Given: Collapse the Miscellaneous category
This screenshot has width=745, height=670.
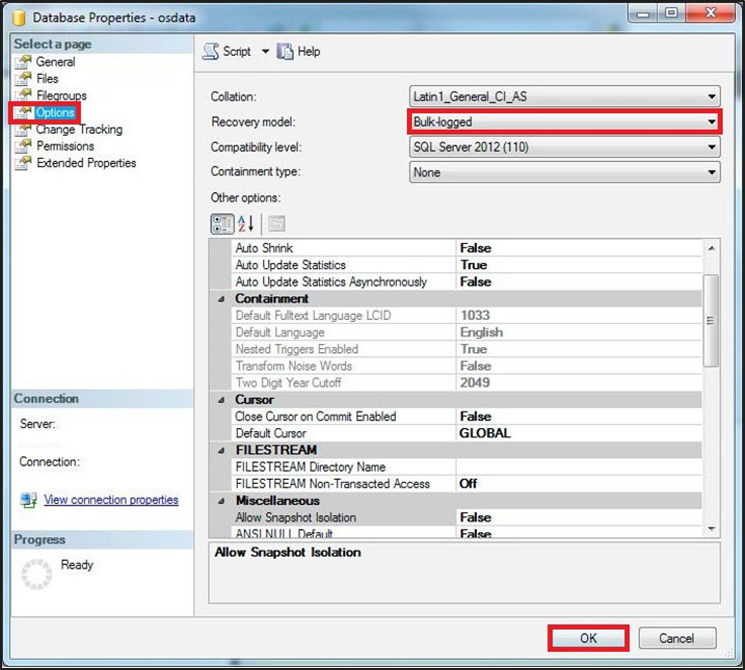Looking at the screenshot, I should click(x=221, y=501).
